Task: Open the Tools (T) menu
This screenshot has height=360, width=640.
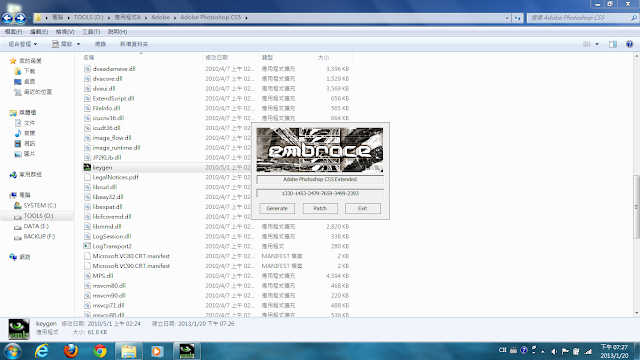Action: click(91, 32)
